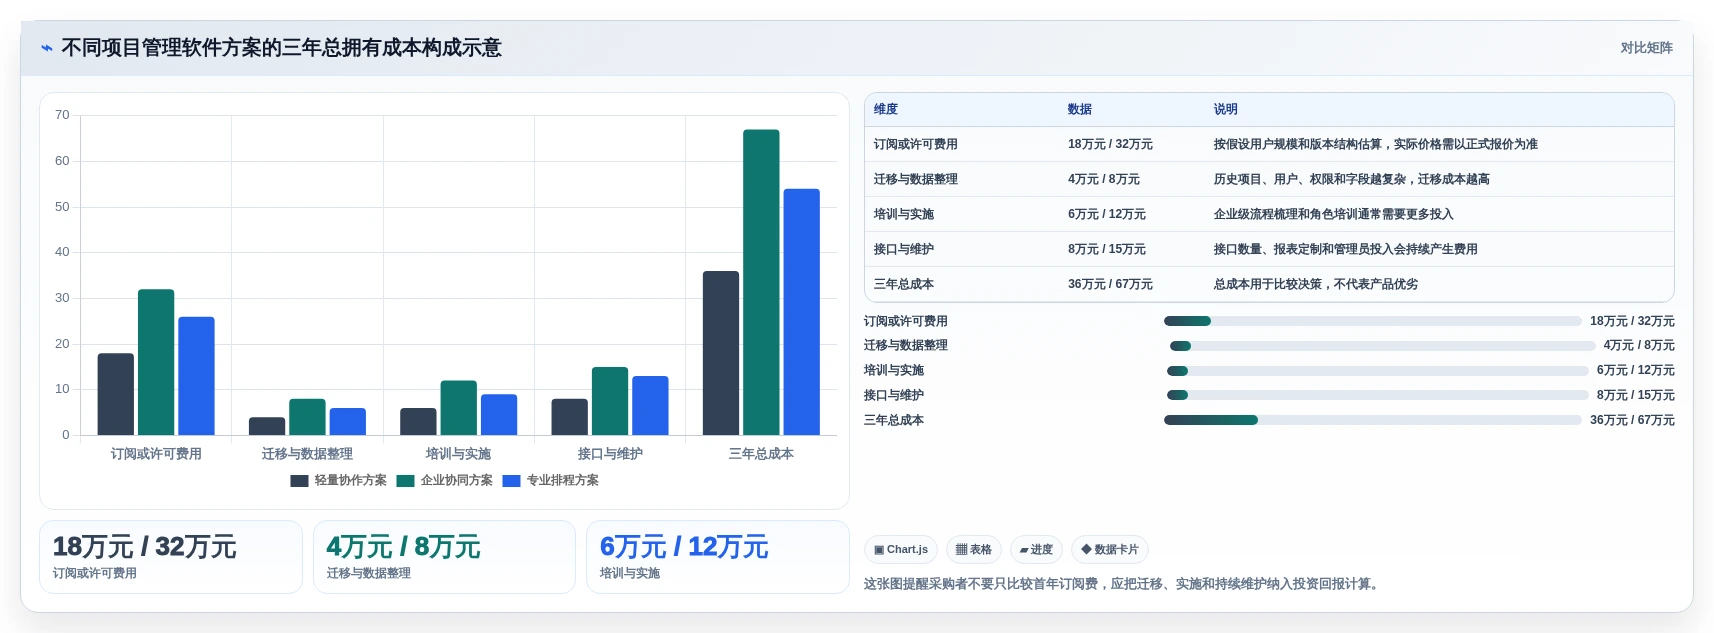Click the 三年总成本 table row label
This screenshot has height=633, width=1714.
click(x=904, y=284)
